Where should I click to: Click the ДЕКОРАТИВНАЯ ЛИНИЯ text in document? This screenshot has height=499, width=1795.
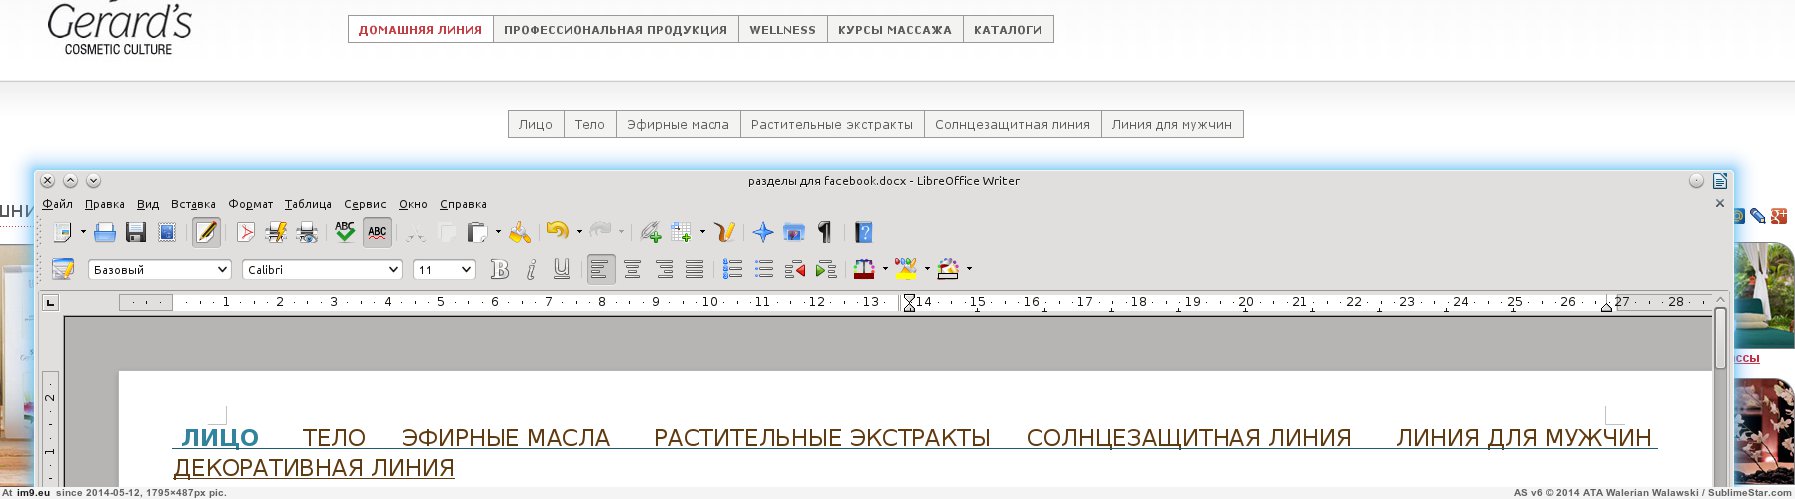[x=314, y=468]
